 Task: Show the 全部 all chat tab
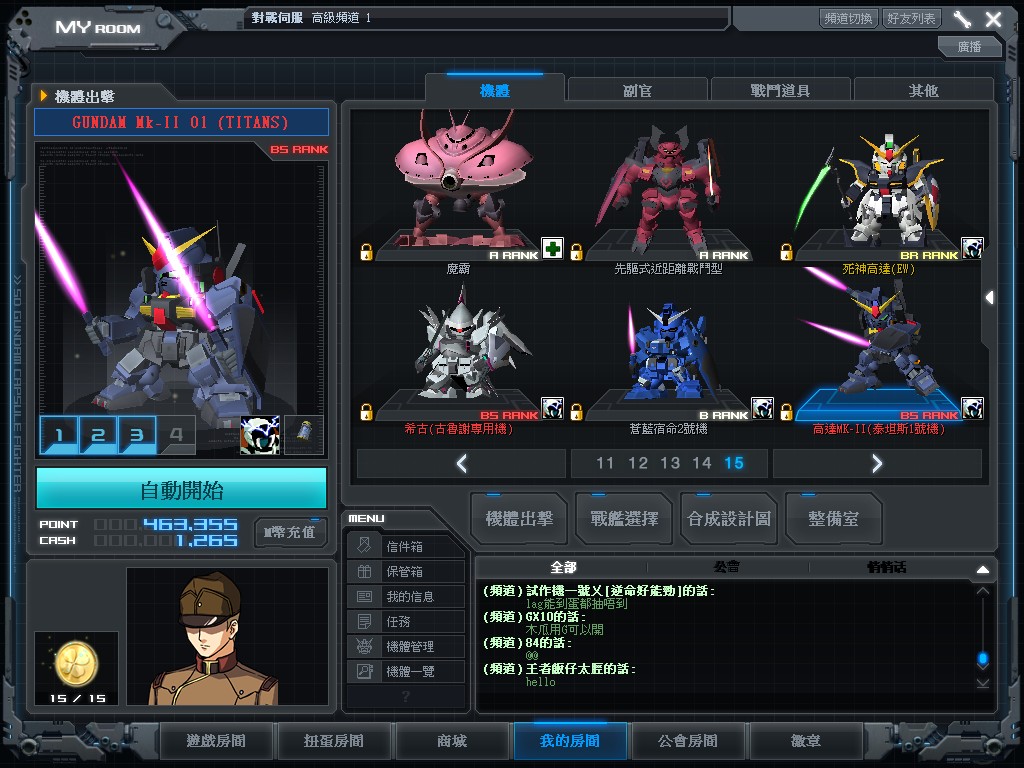[x=563, y=568]
